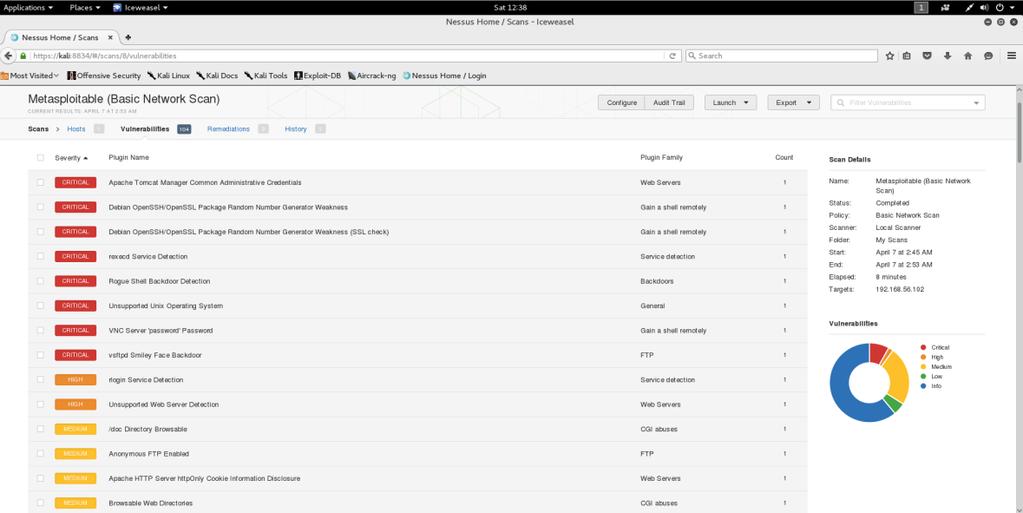Show bookmarks list icon
Viewport: 1023px width, 513px height.
(907, 56)
